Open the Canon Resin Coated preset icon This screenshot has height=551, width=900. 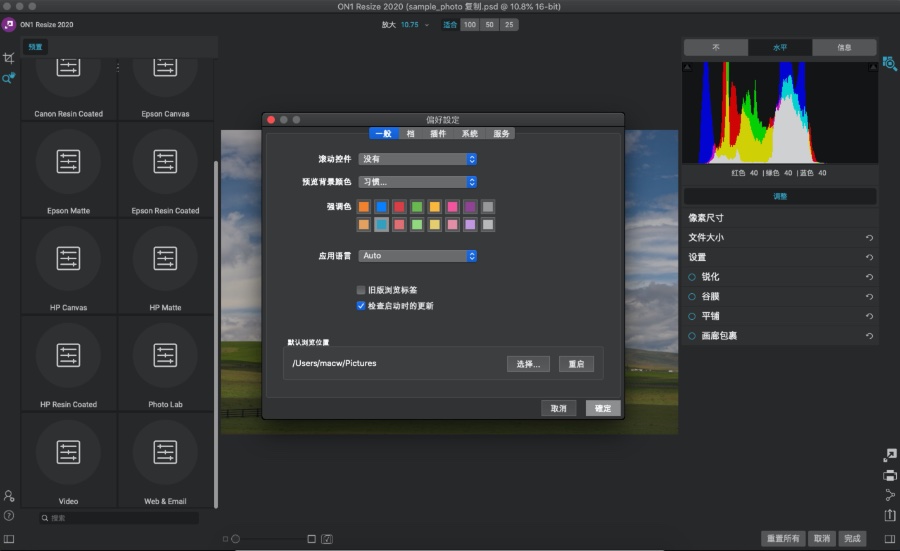(68, 70)
